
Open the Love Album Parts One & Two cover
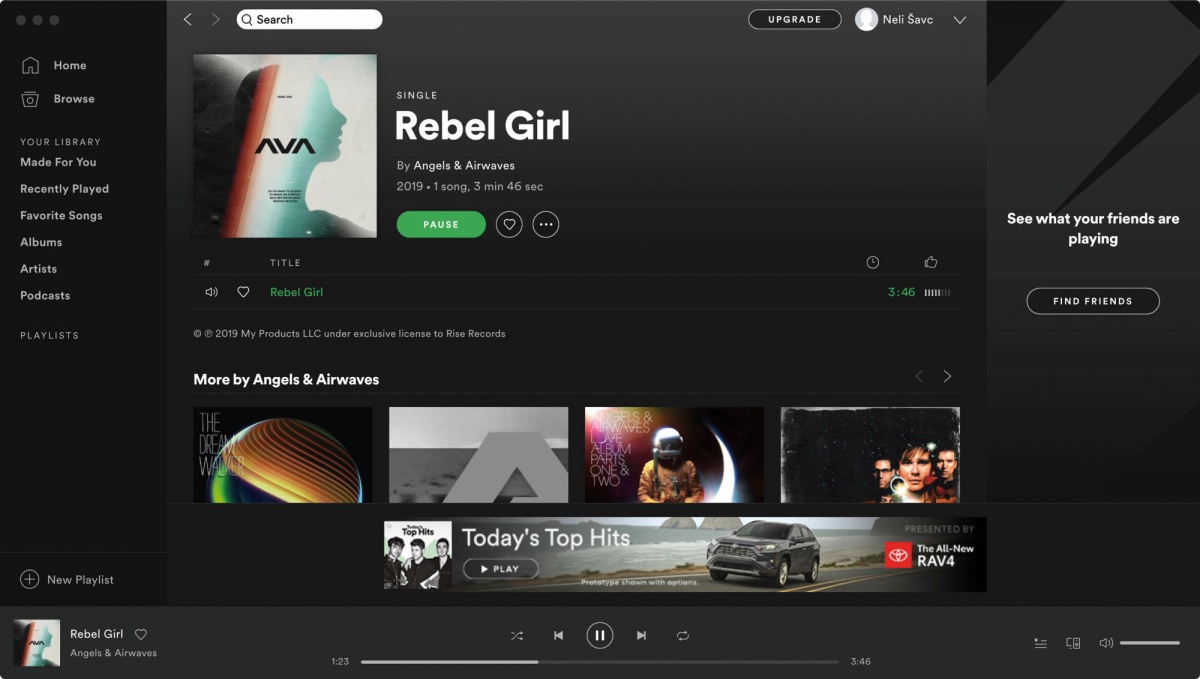point(674,455)
